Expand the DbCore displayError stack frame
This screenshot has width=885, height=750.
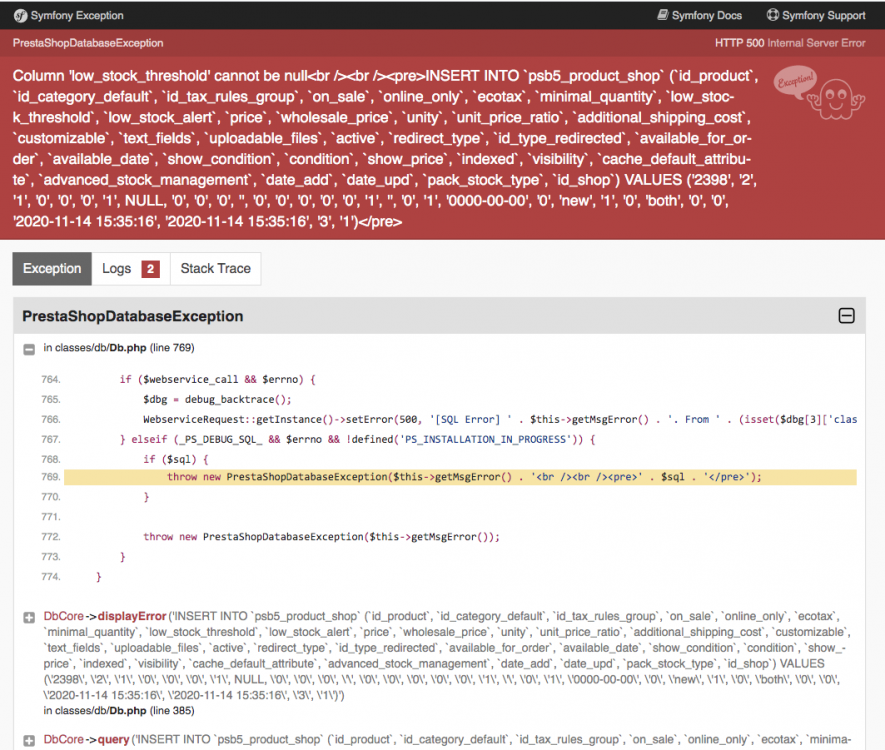[28, 616]
